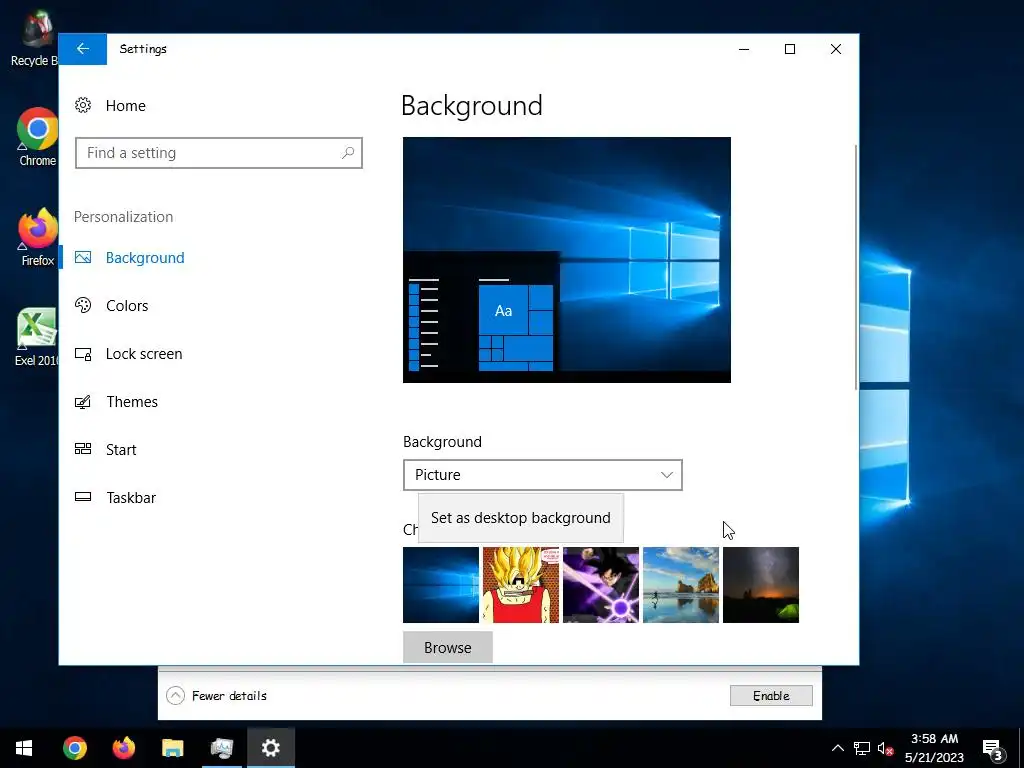Go back using the Settings back arrow
The image size is (1024, 768).
pos(82,49)
